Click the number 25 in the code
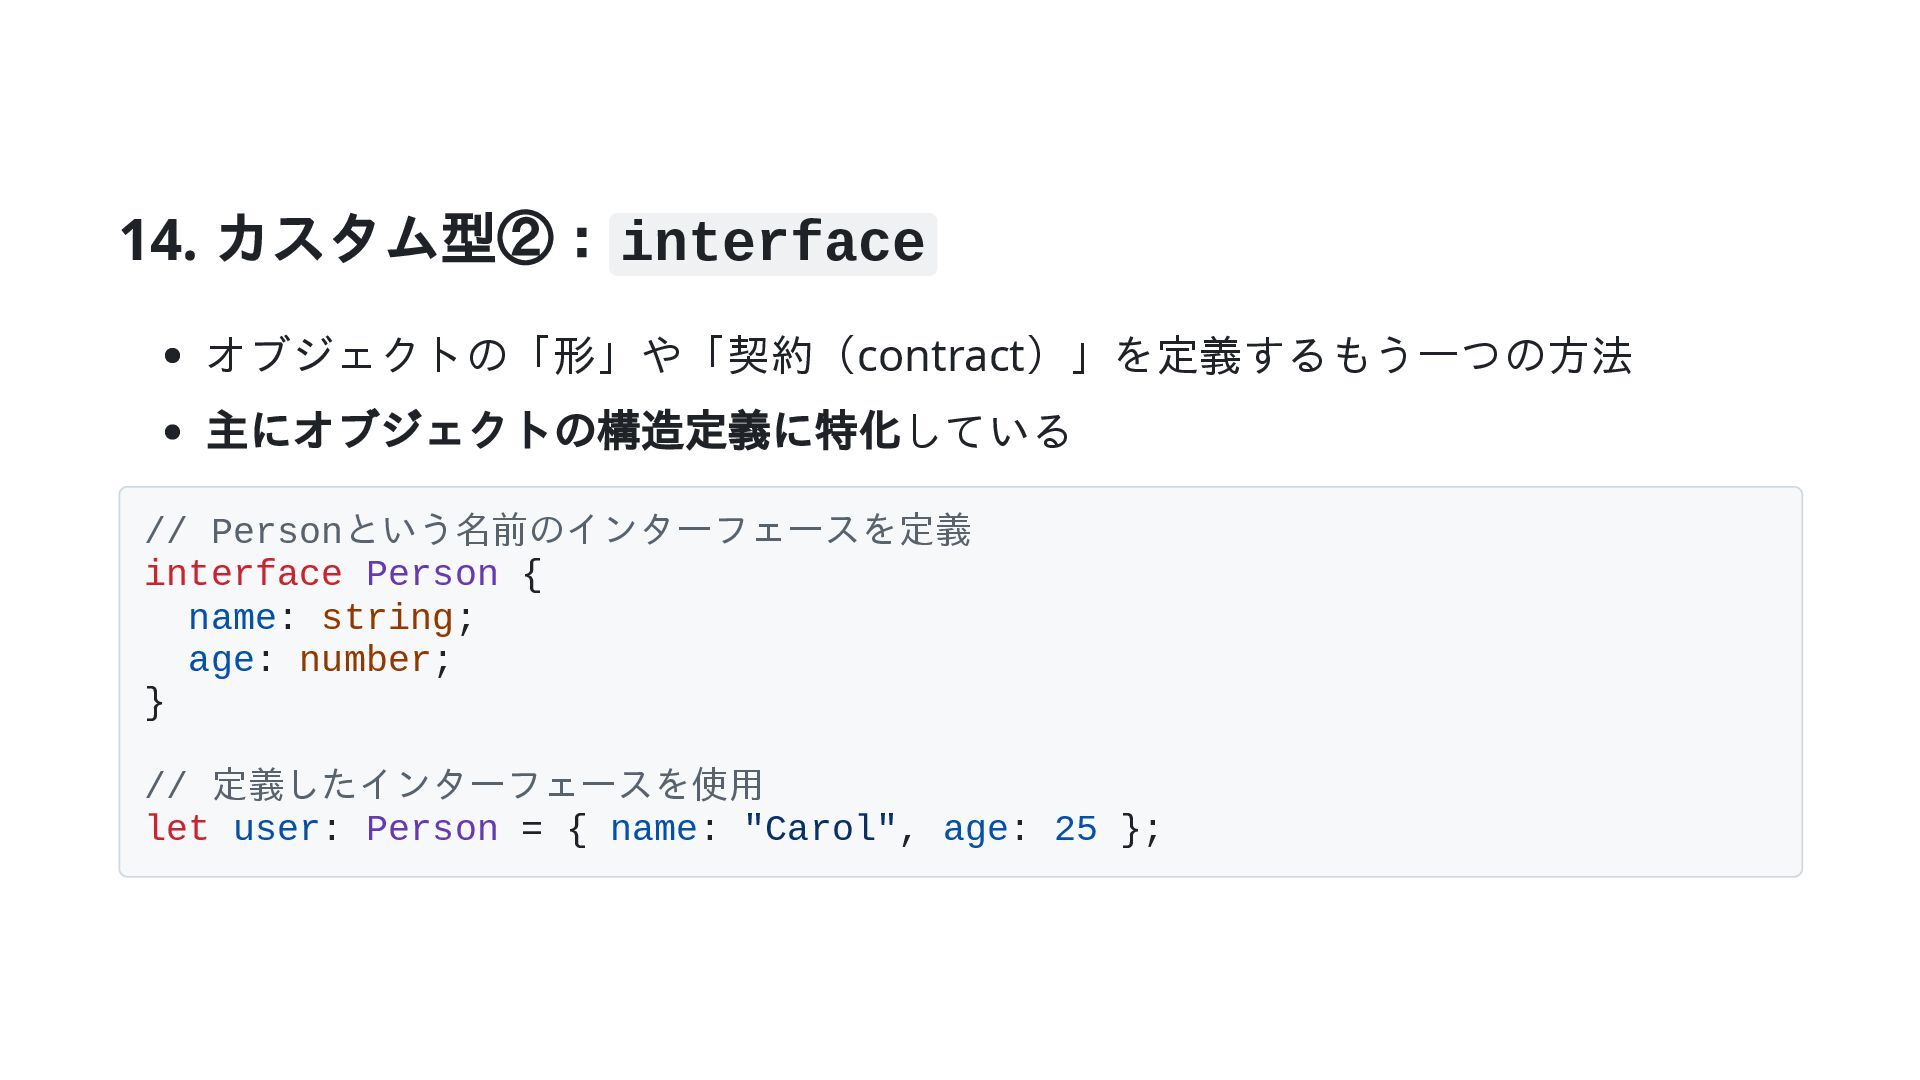This screenshot has width=1920, height=1080. pyautogui.click(x=1076, y=829)
